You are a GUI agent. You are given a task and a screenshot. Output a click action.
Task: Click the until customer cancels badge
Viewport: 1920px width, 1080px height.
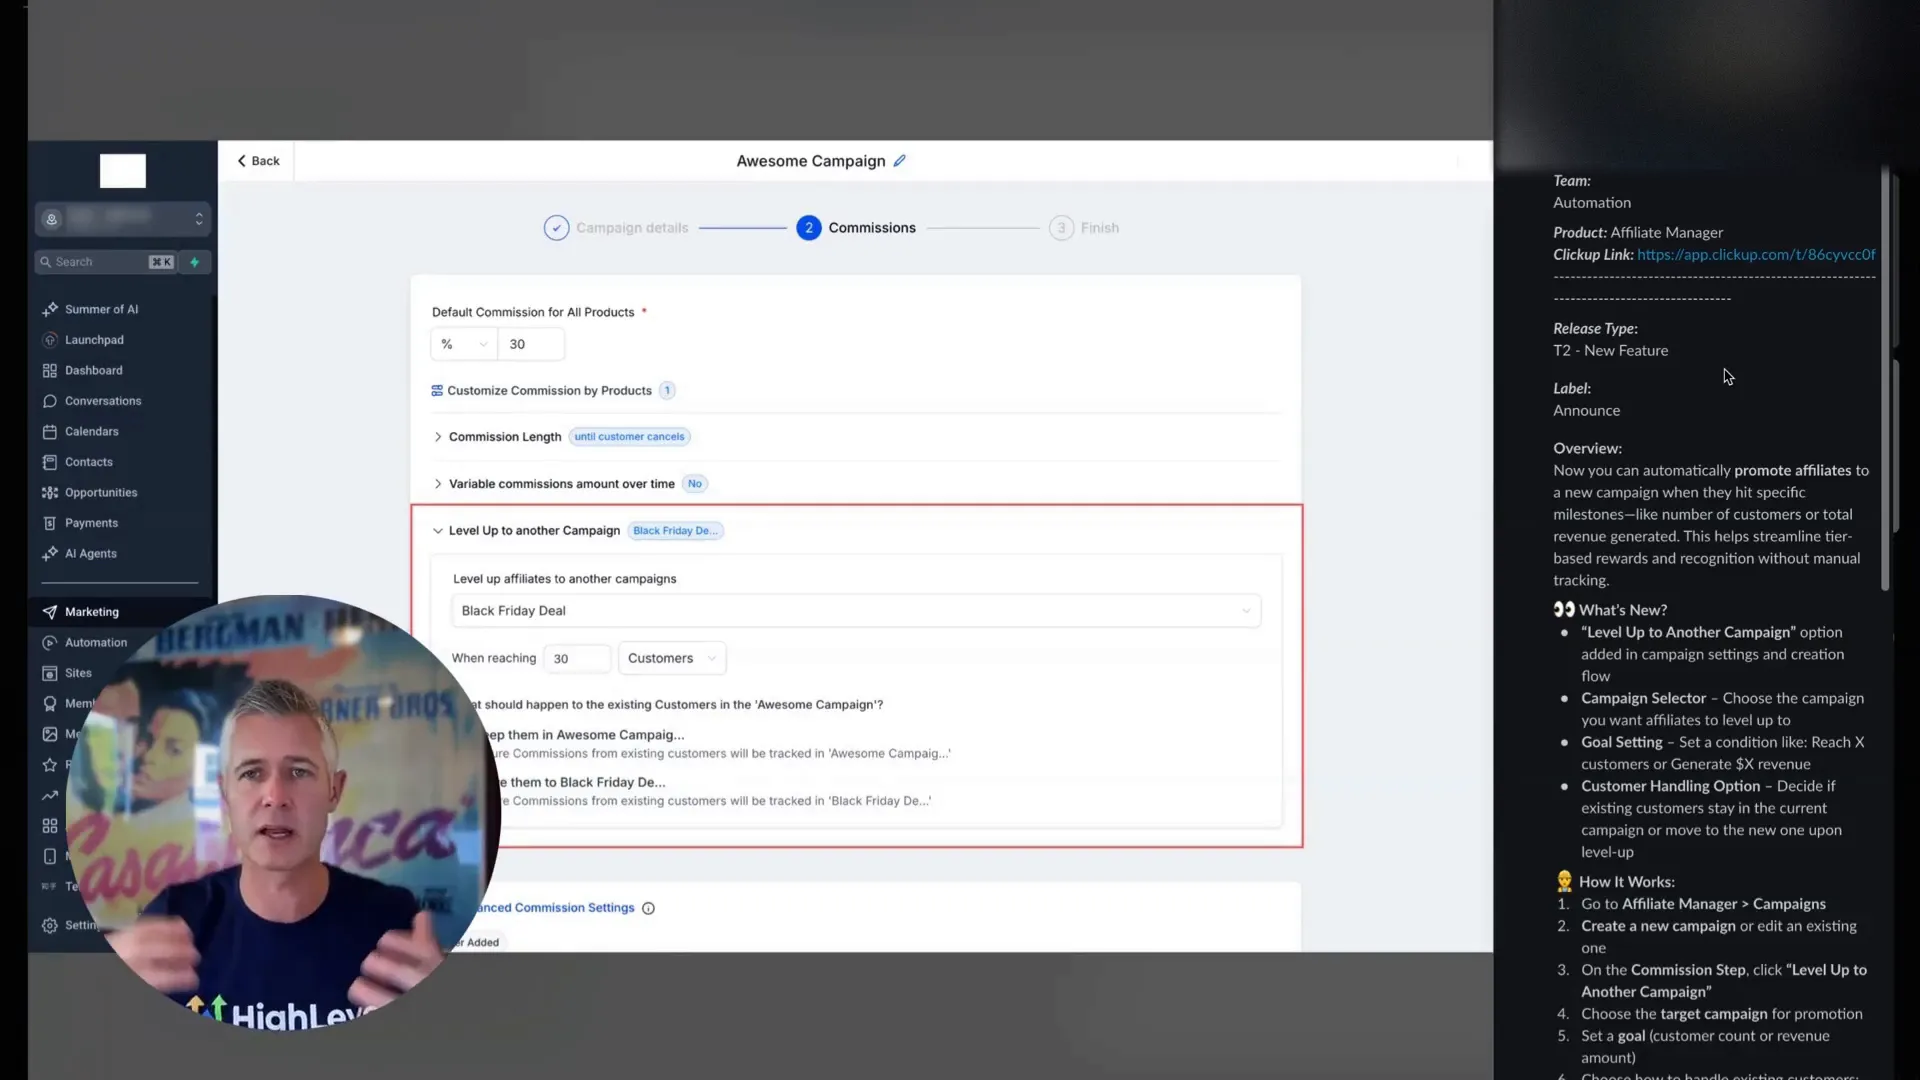[629, 437]
